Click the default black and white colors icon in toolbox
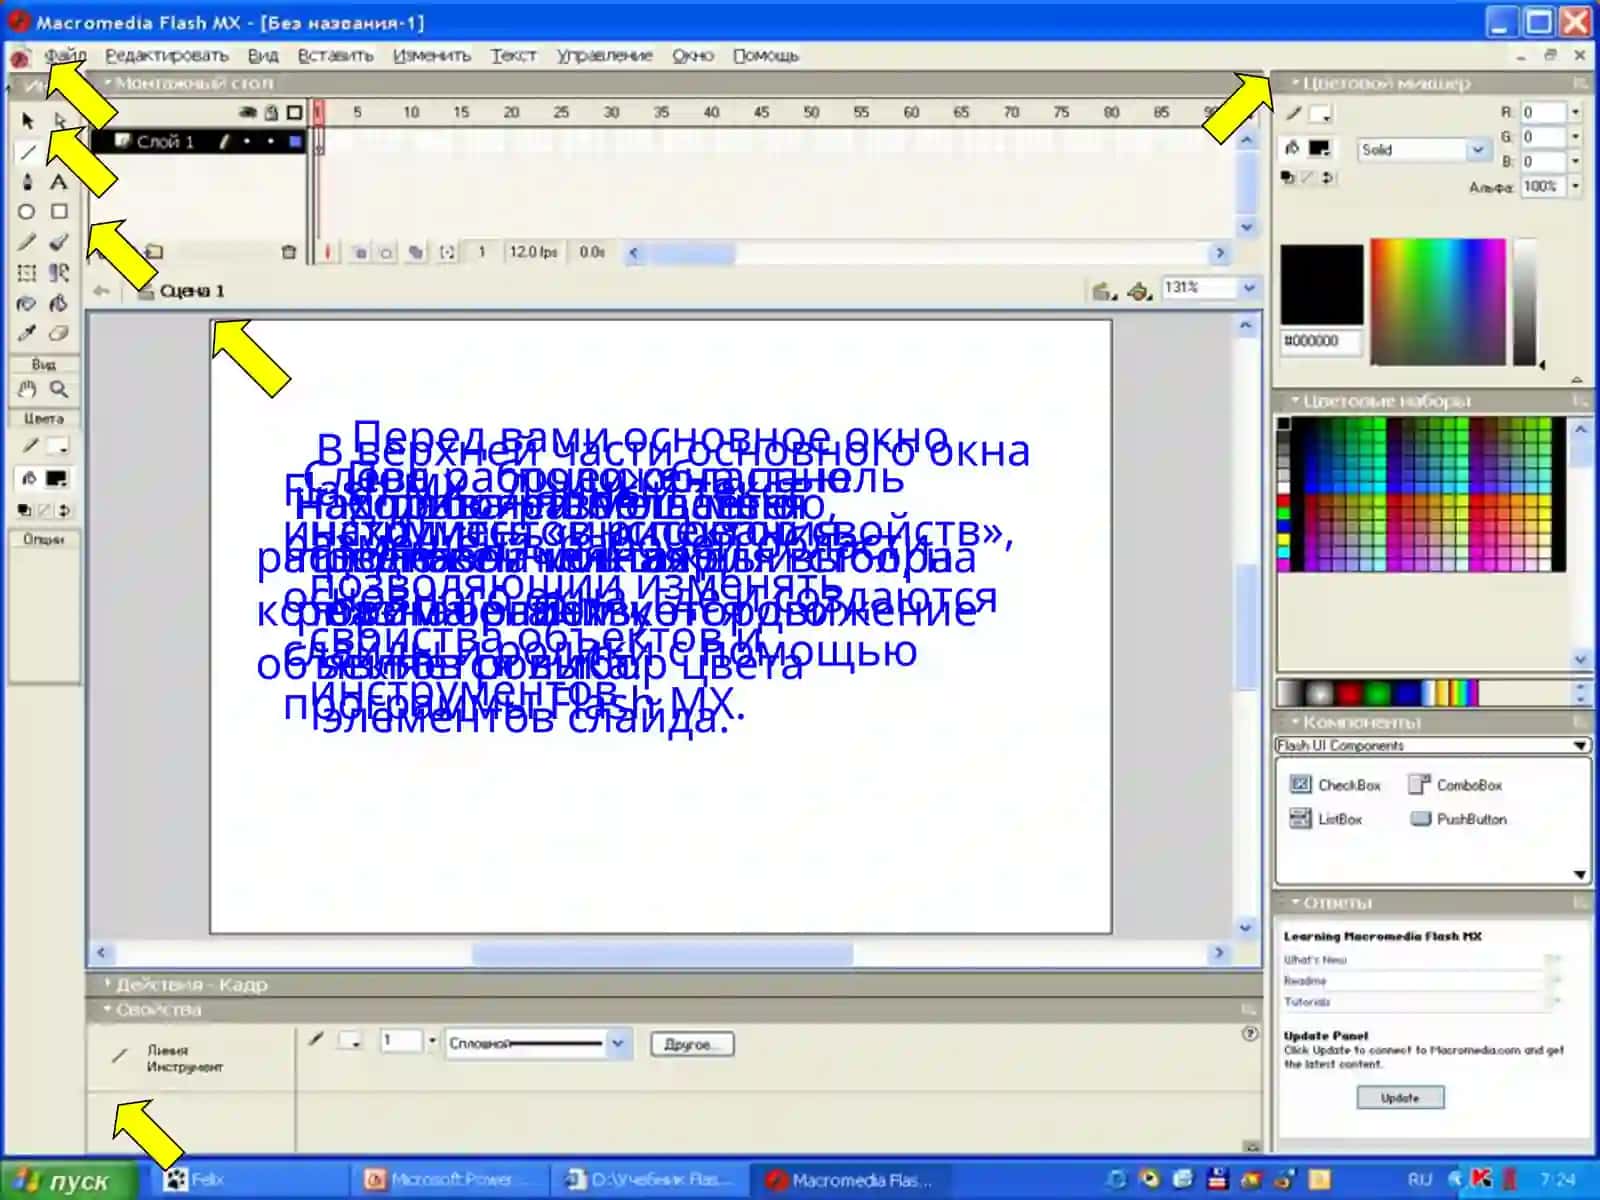The image size is (1600, 1200). click(x=24, y=510)
